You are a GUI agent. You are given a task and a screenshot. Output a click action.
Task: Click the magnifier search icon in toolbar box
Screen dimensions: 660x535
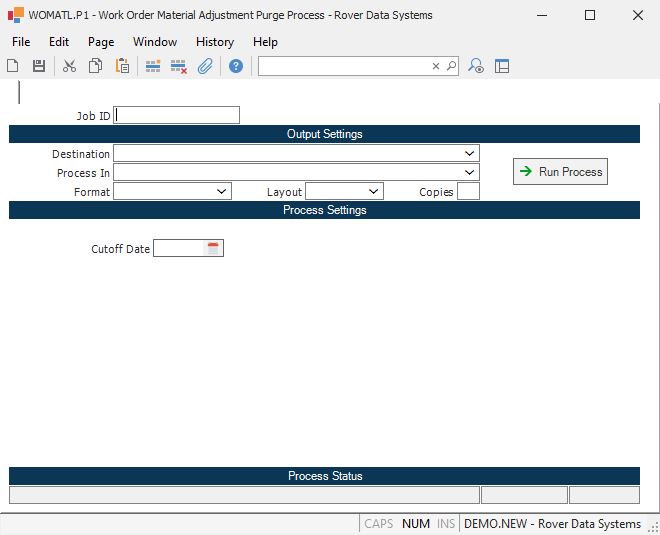click(451, 66)
